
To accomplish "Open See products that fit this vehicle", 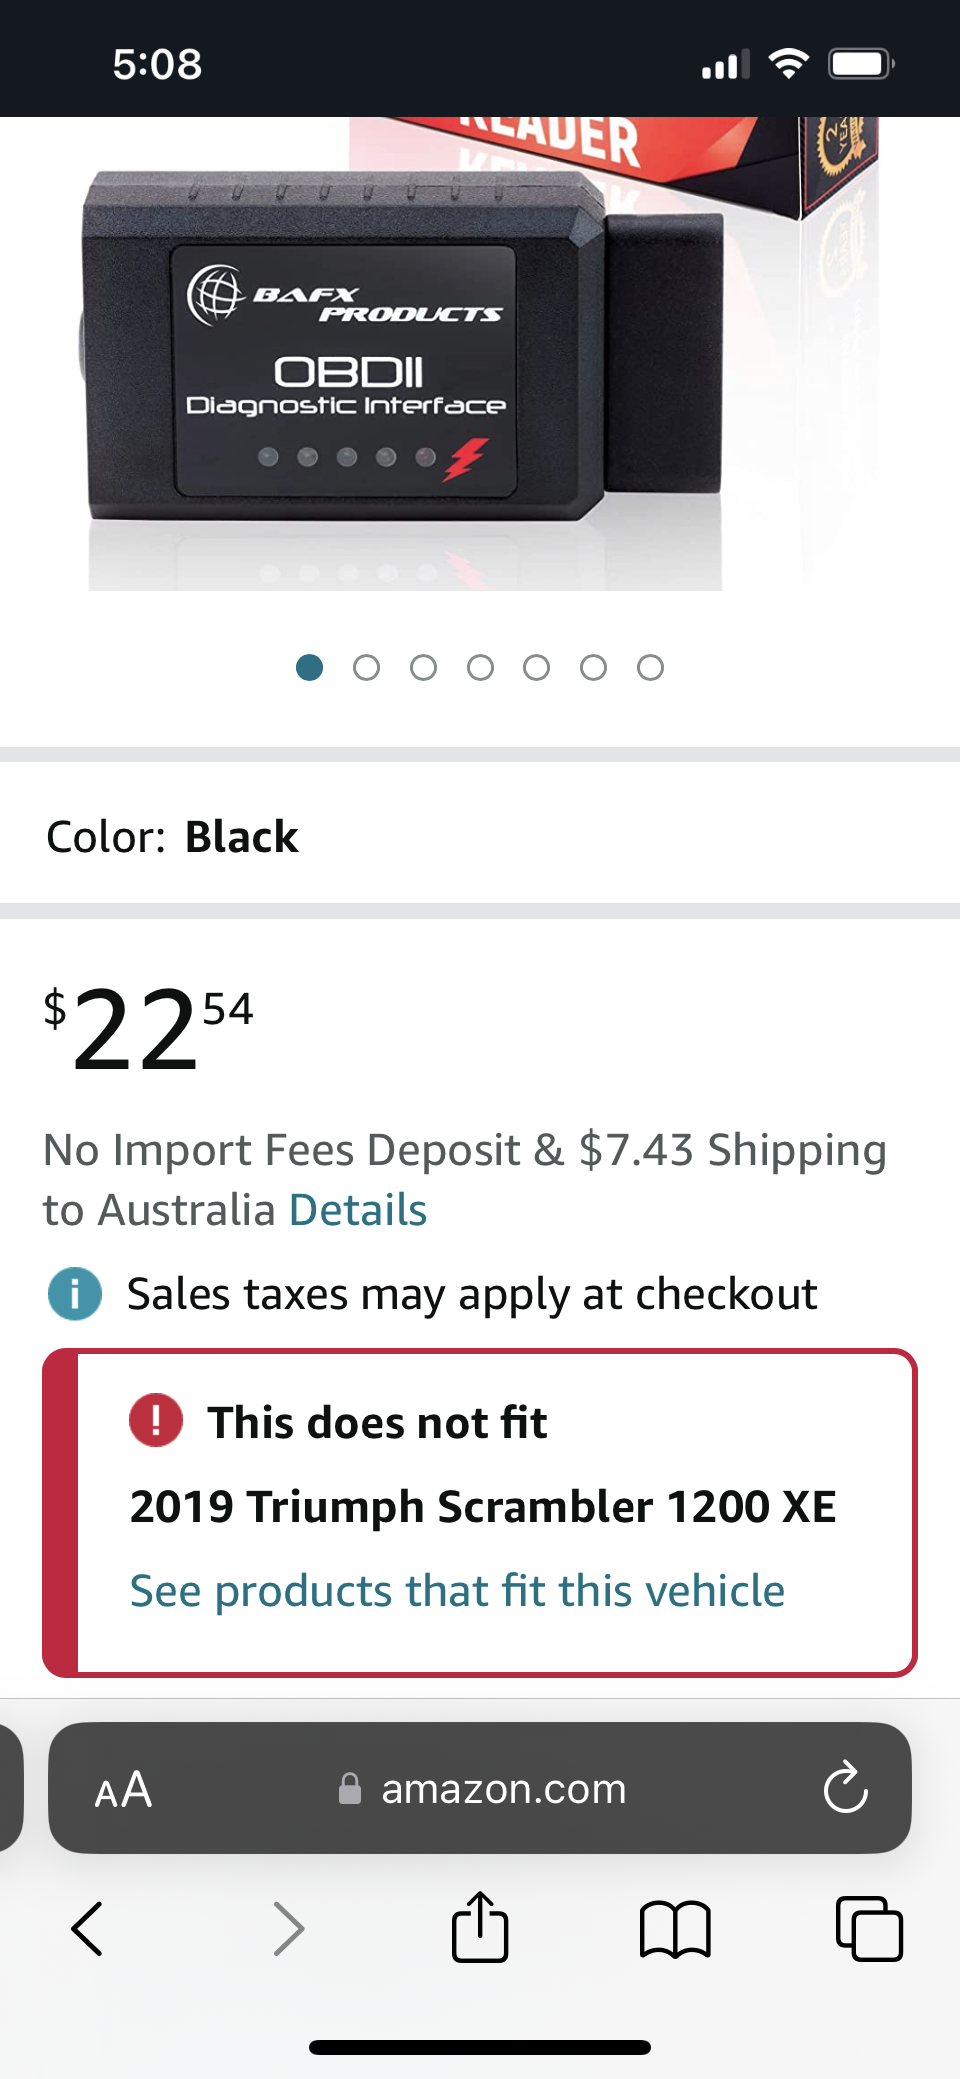I will [457, 1591].
